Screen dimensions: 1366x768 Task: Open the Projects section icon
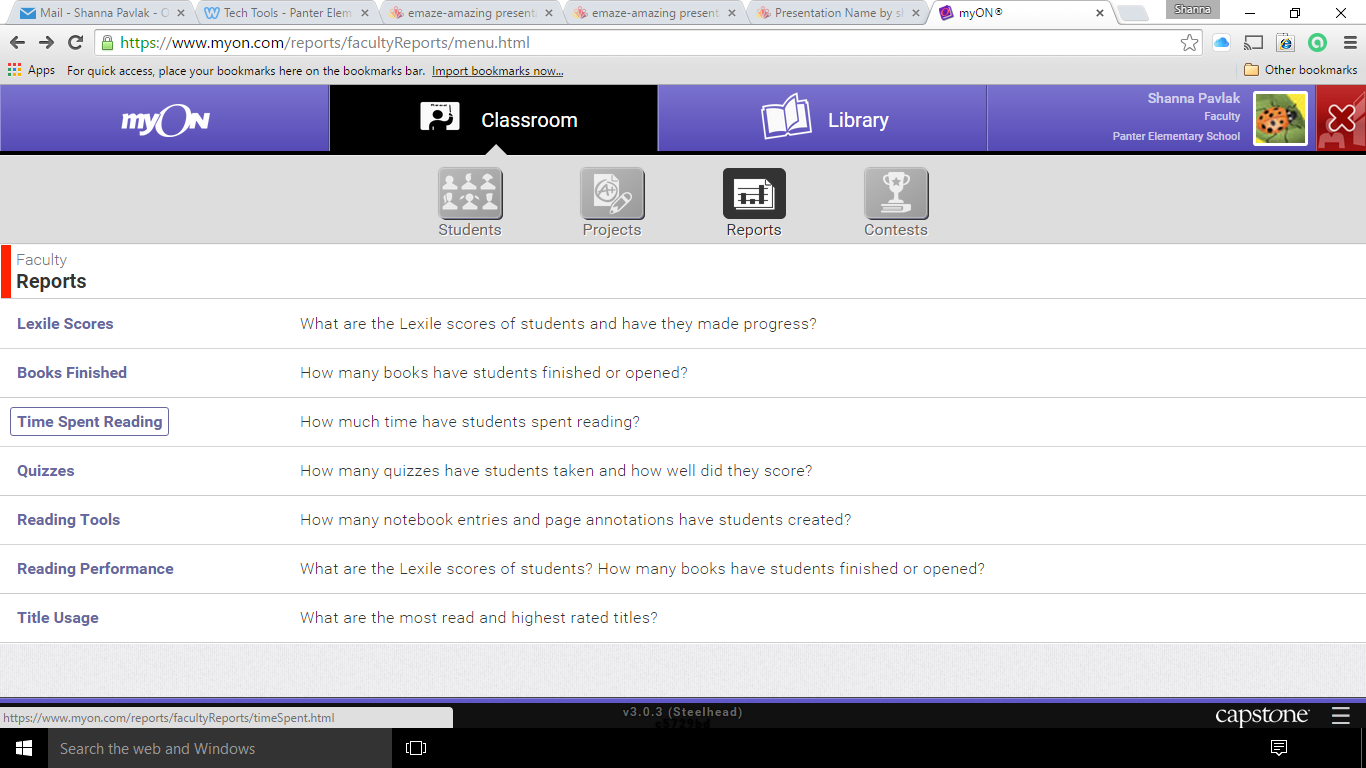pyautogui.click(x=612, y=194)
